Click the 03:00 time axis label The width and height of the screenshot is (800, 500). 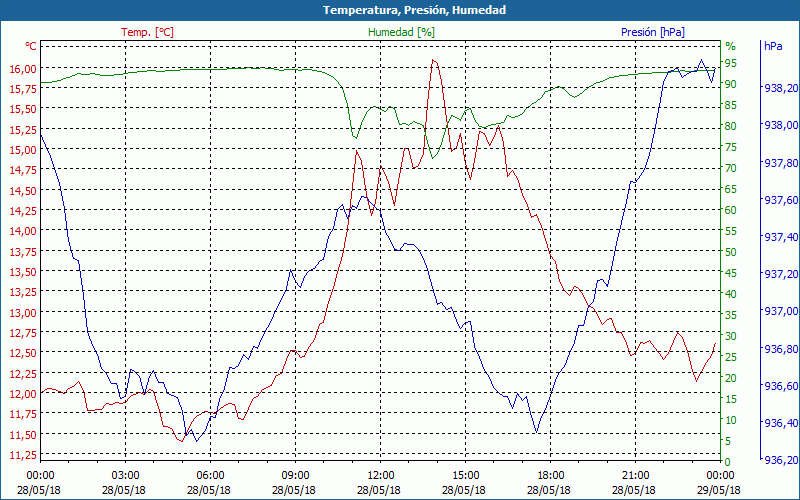tap(126, 476)
